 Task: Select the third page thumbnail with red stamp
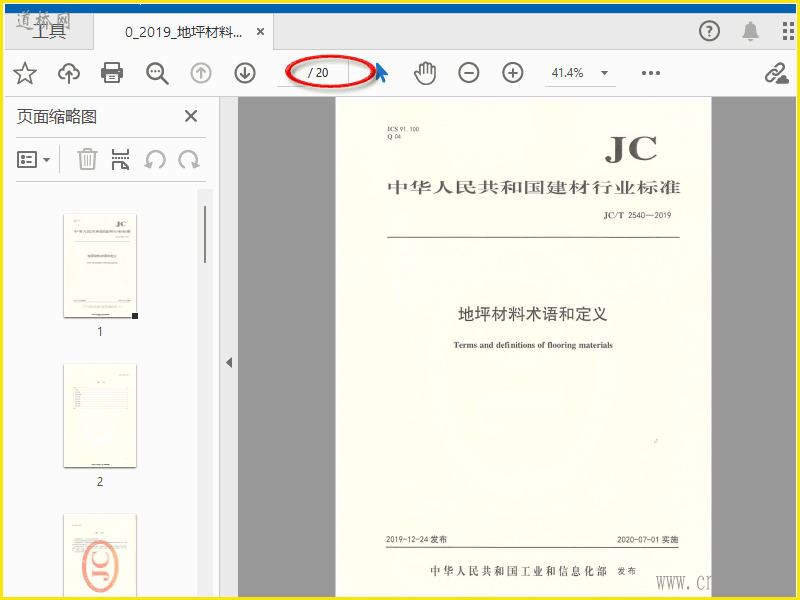(100, 555)
